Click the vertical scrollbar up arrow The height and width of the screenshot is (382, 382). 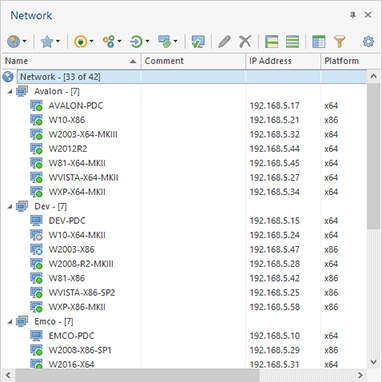(374, 77)
